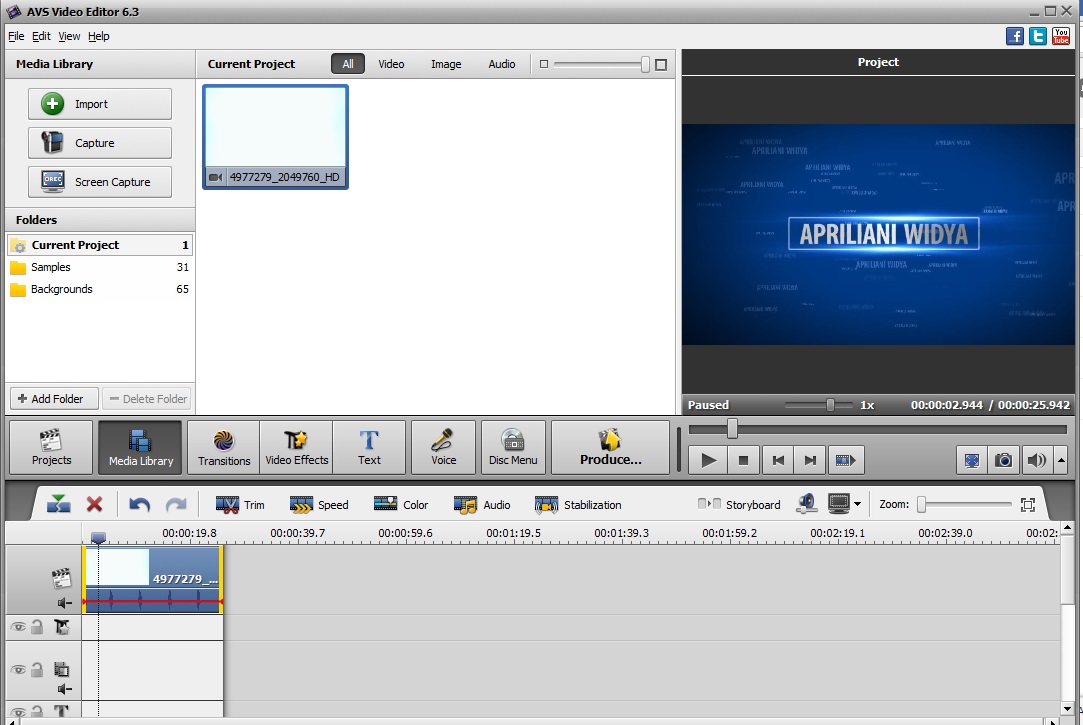Open the Edit menu
The width and height of the screenshot is (1083, 725).
[41, 36]
